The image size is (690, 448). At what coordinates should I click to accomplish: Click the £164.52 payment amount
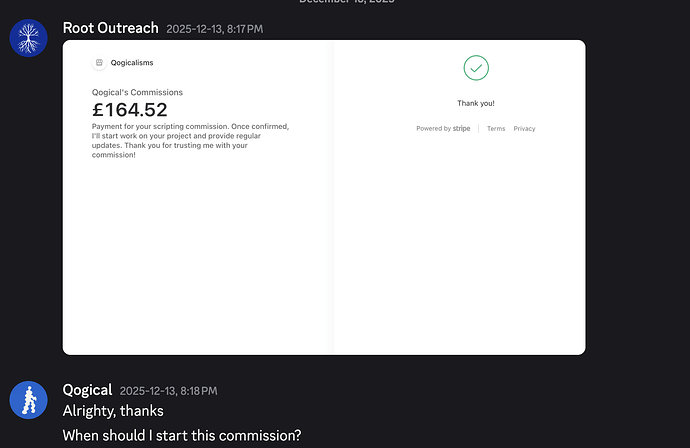[130, 110]
